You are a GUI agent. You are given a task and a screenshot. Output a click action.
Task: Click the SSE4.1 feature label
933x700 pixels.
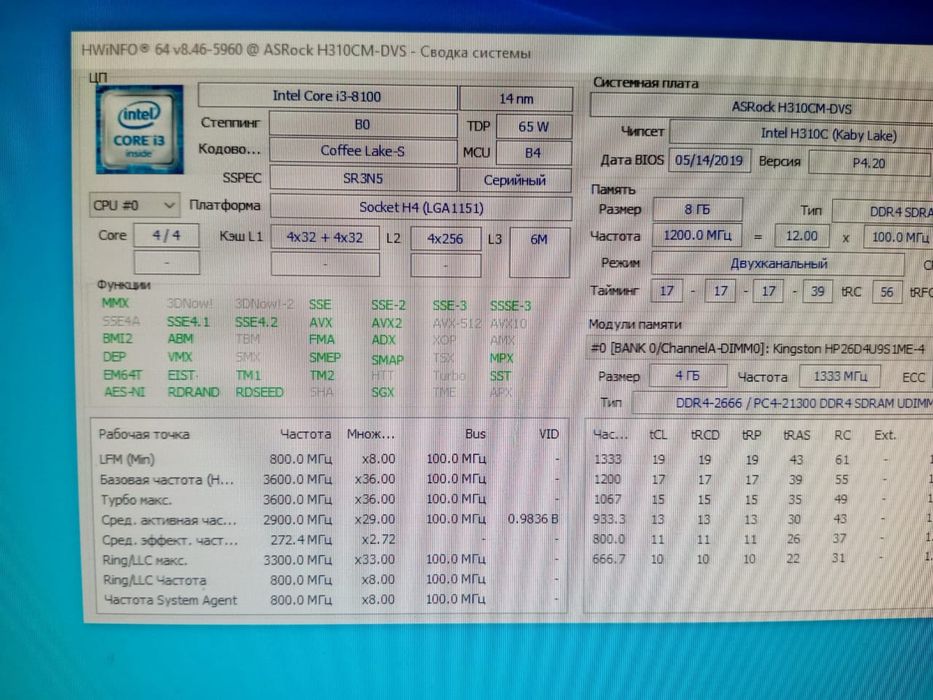pyautogui.click(x=188, y=322)
